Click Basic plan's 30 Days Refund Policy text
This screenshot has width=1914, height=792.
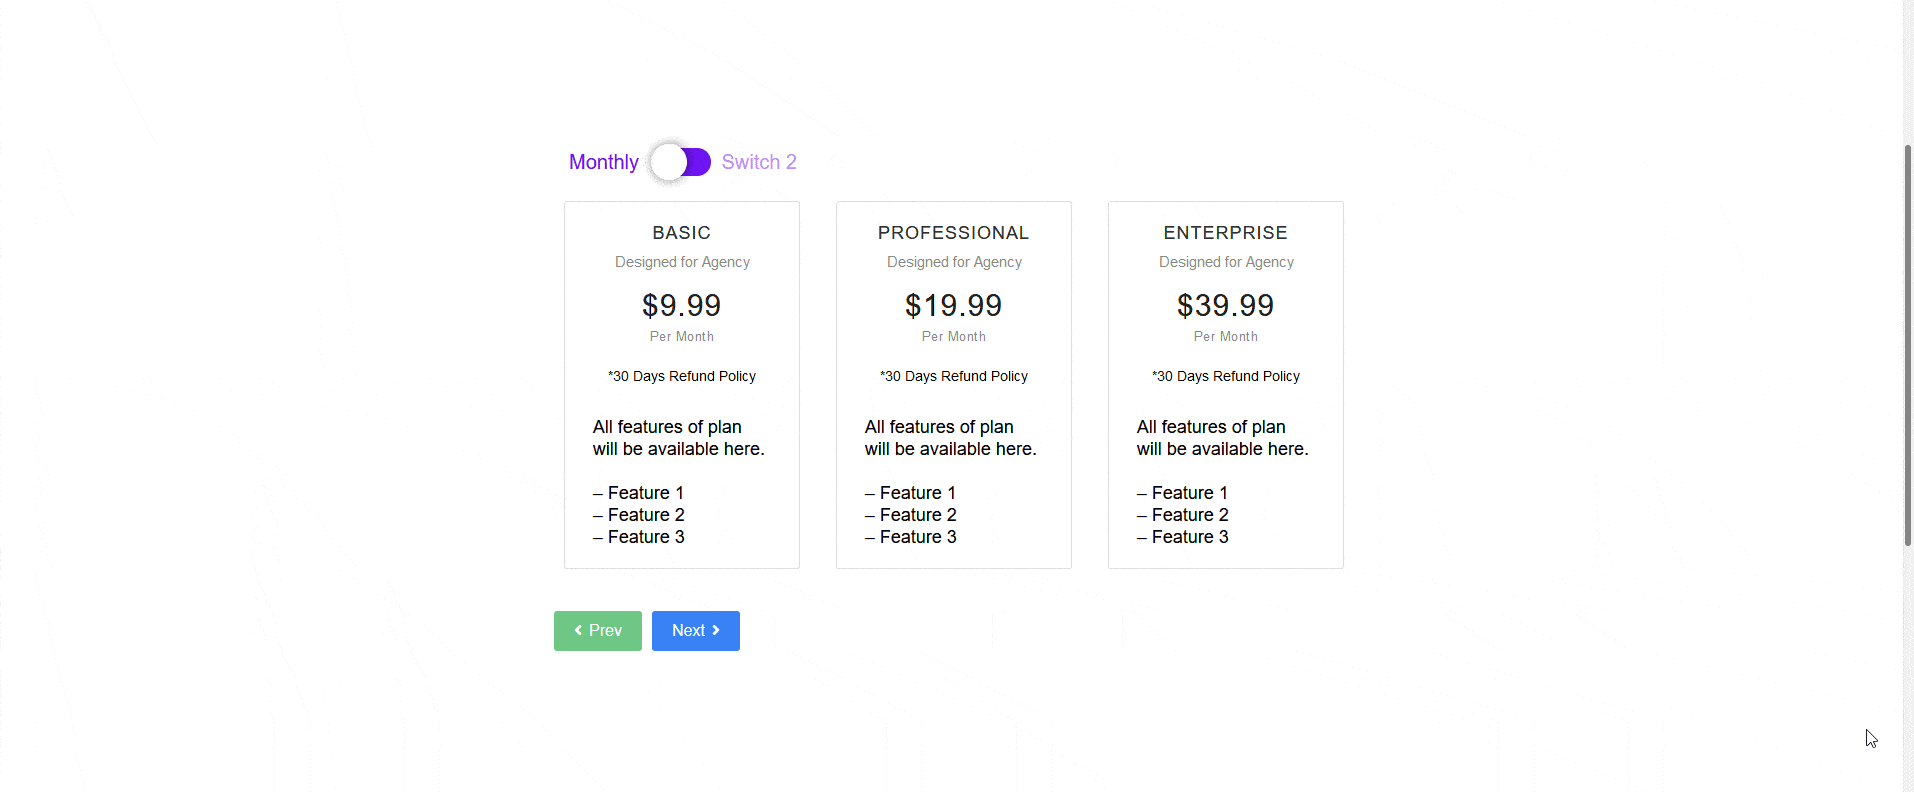(682, 376)
